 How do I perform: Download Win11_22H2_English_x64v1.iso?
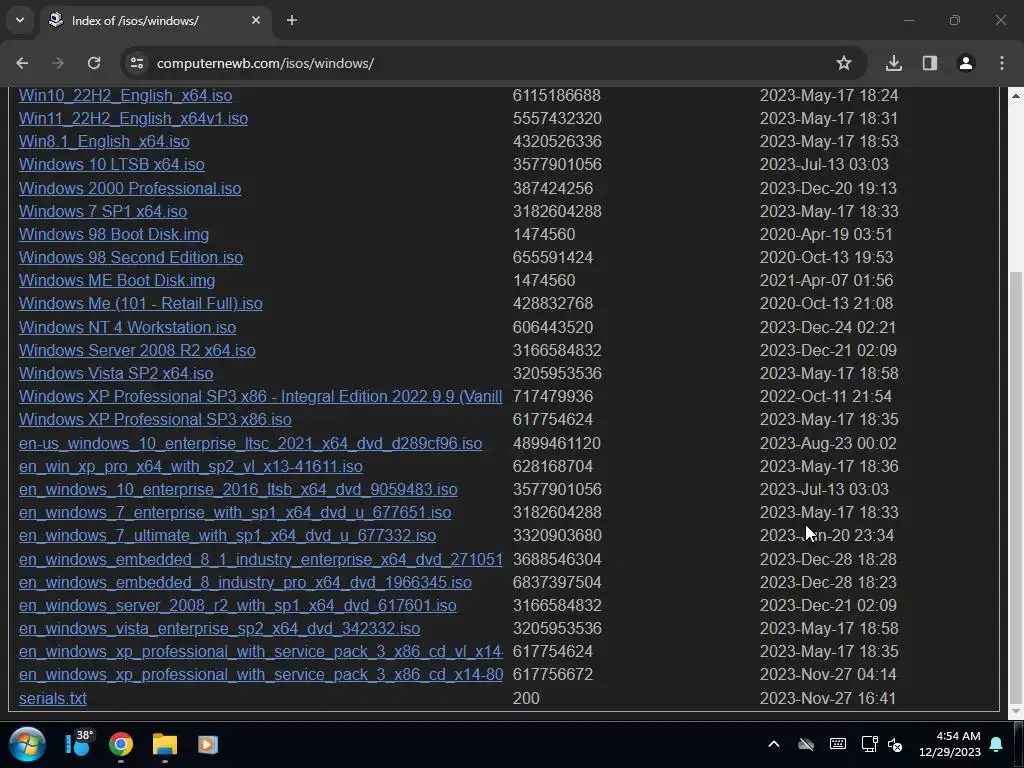click(133, 118)
